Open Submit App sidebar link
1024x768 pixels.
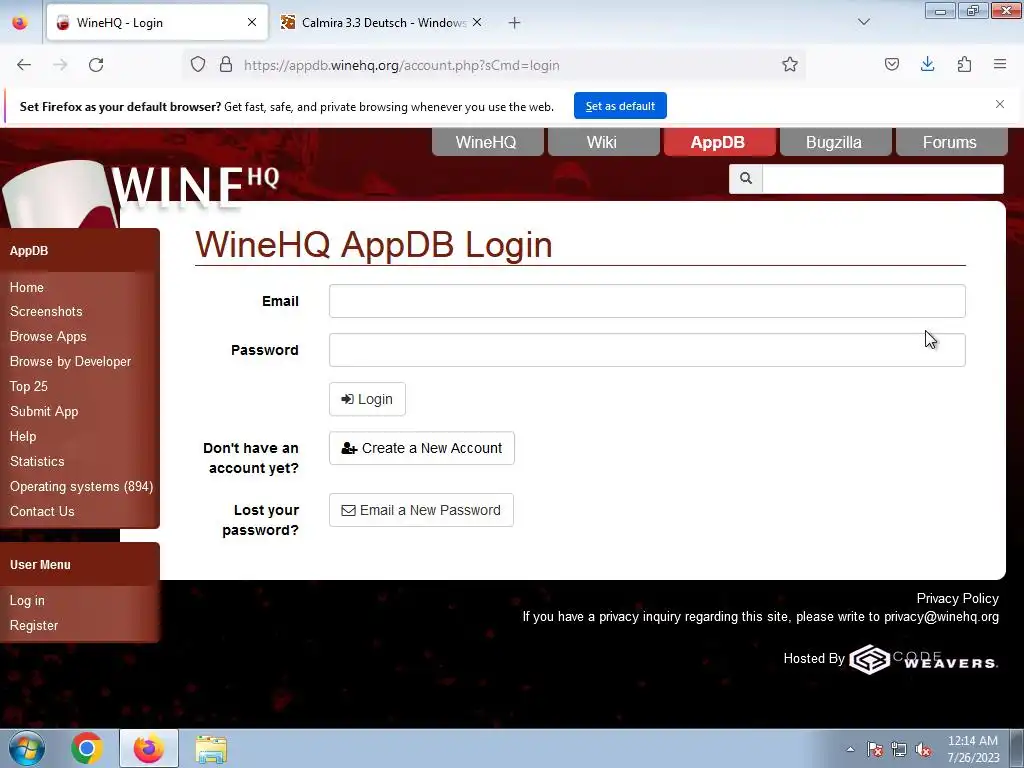click(x=44, y=411)
